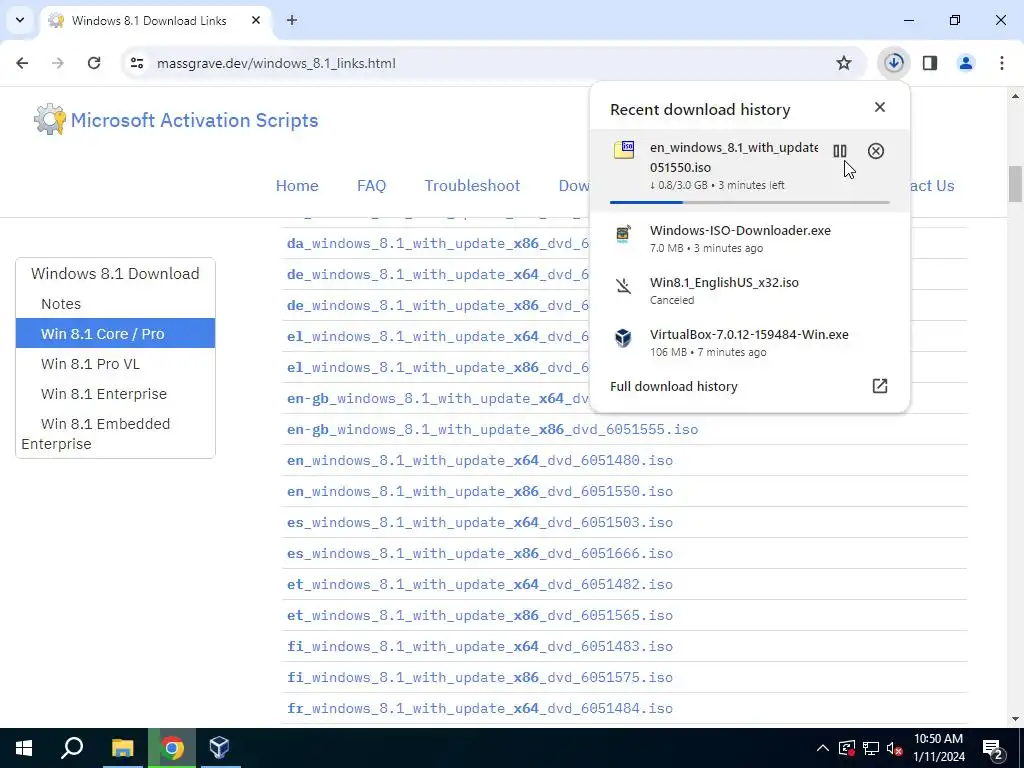Screen dimensions: 1024x768
Task: Close the Recent download history popup
Action: point(880,107)
